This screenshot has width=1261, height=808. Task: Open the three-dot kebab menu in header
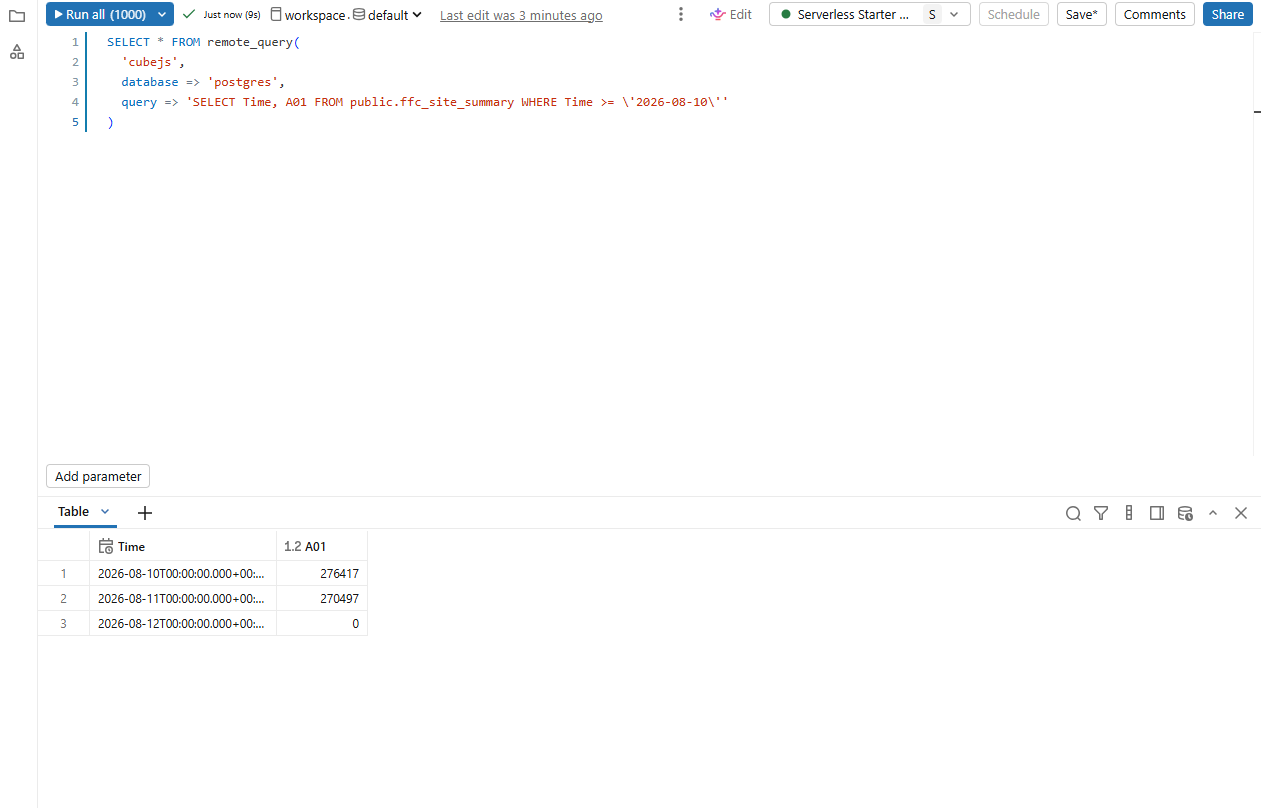pyautogui.click(x=681, y=14)
